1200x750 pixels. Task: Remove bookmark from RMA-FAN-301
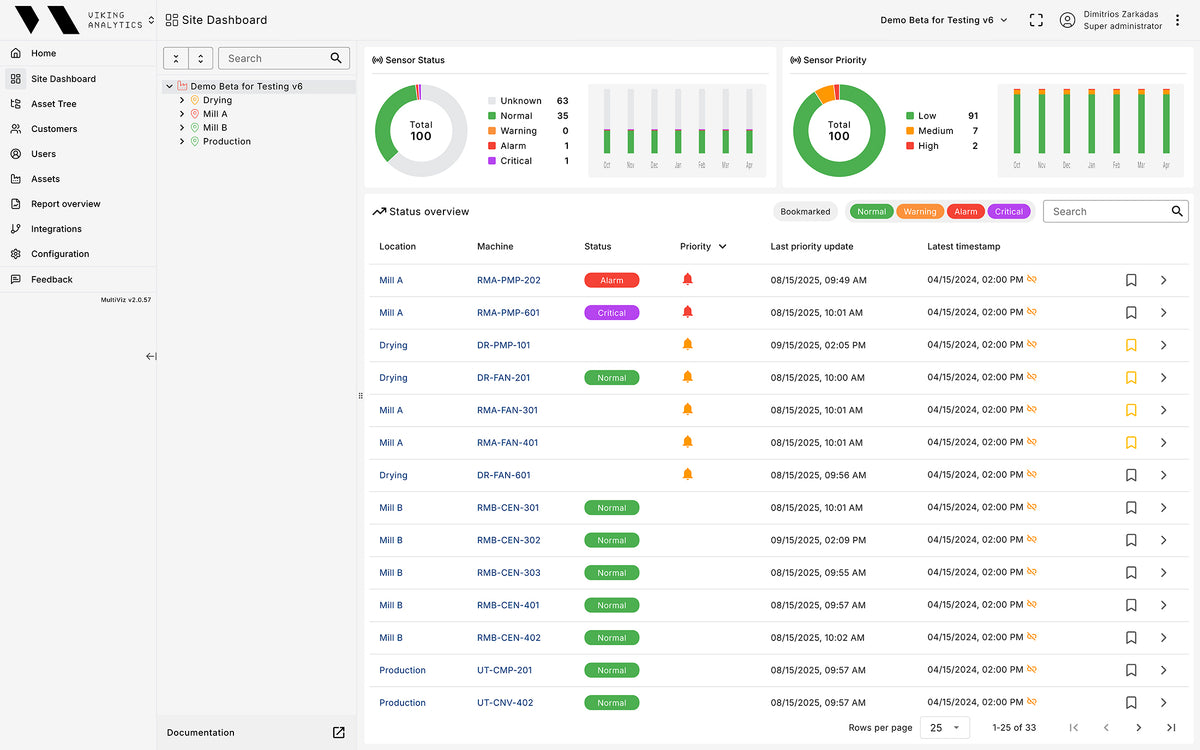[1131, 410]
